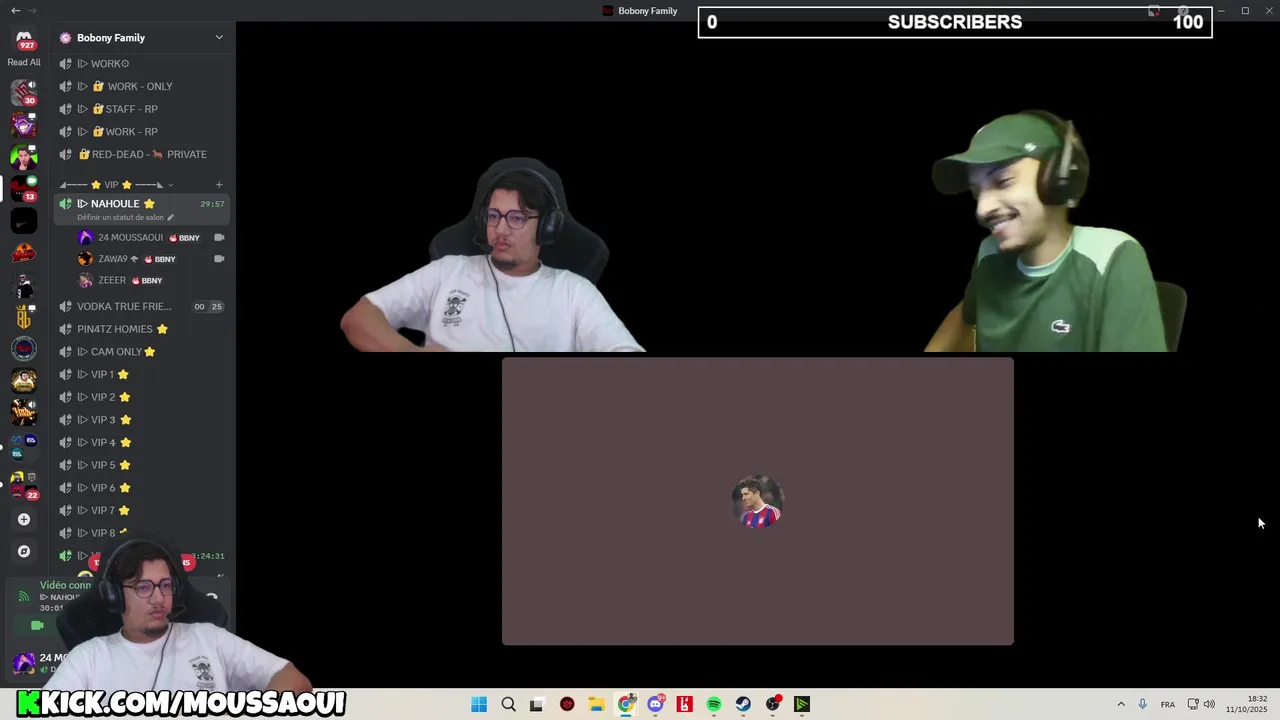
Task: Join VIP 6 voice channel
Action: [x=141, y=488]
